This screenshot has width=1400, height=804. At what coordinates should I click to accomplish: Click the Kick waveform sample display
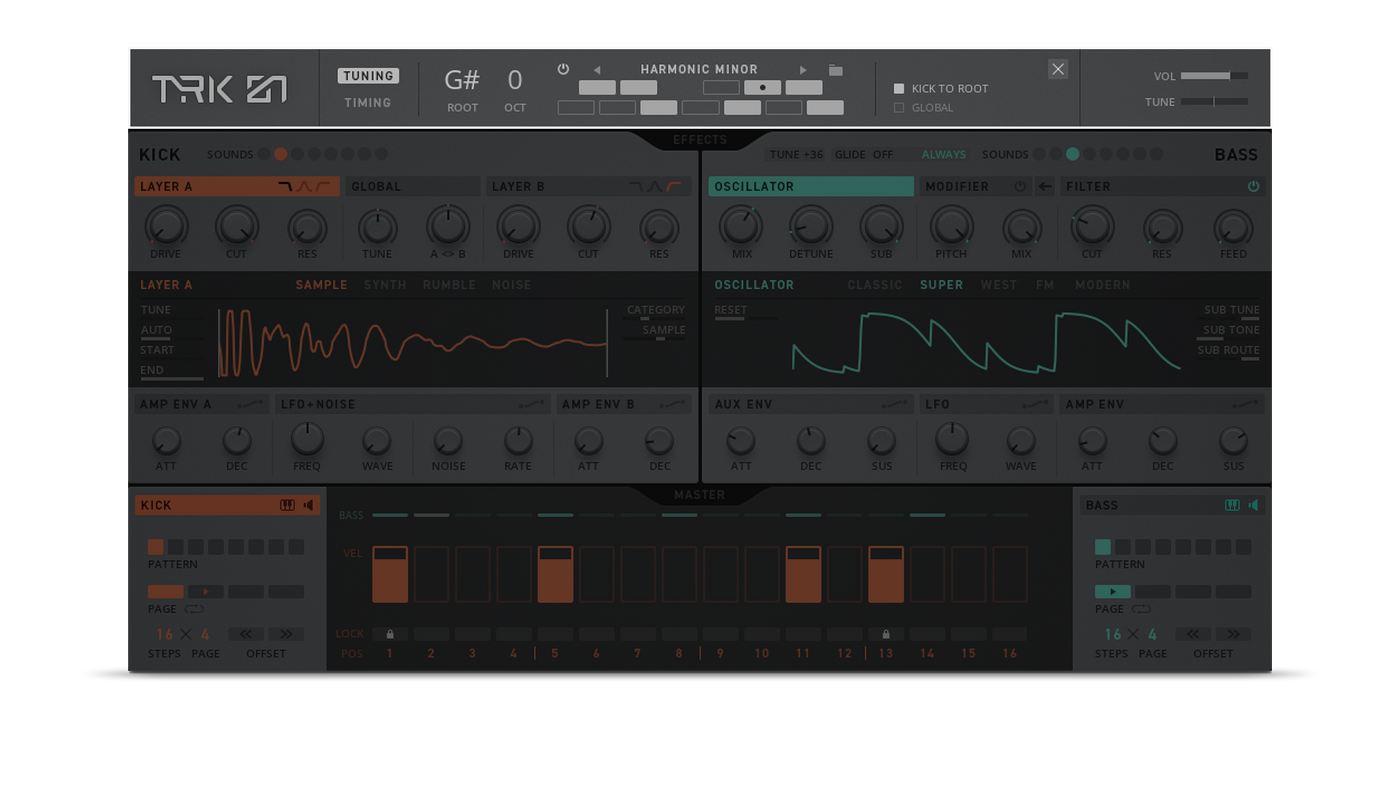point(412,343)
